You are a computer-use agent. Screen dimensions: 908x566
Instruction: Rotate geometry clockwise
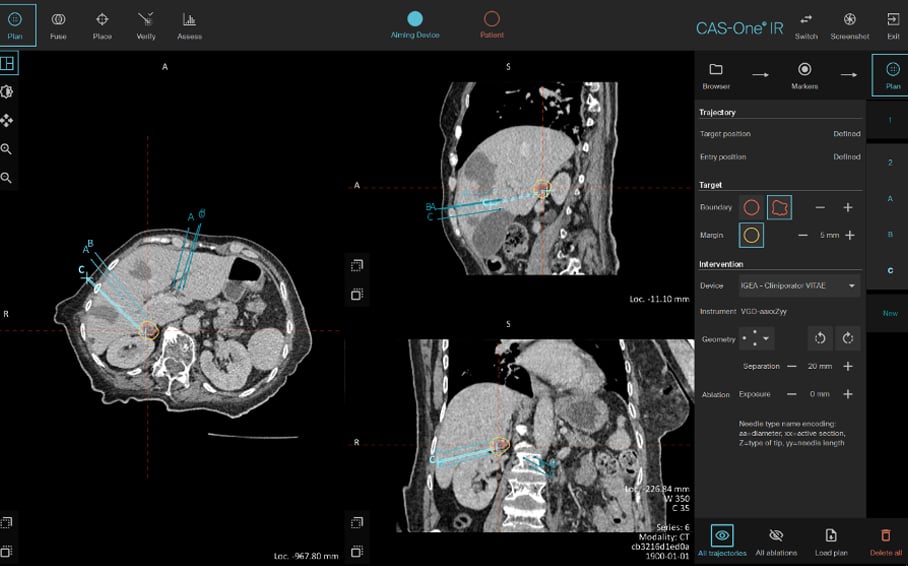point(848,338)
